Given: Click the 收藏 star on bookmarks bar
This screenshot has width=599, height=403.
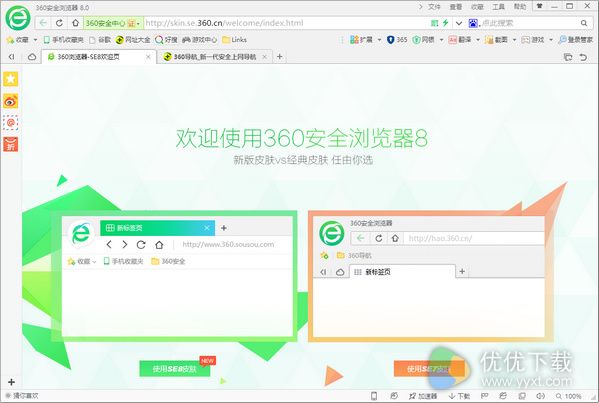Looking at the screenshot, I should coord(18,40).
